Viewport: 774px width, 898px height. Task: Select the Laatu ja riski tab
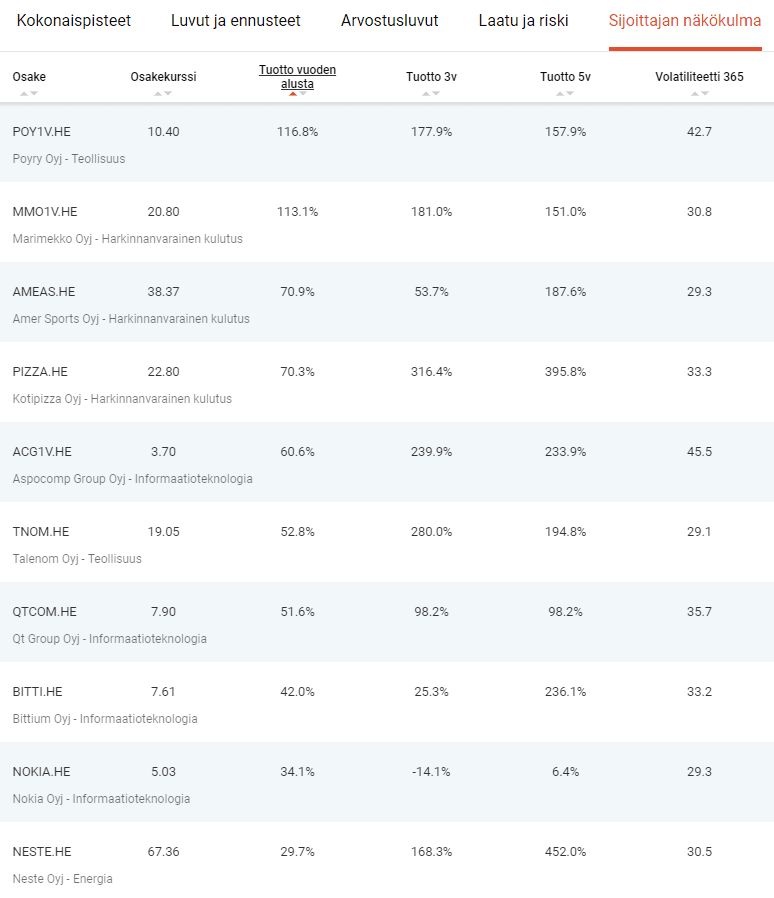point(524,21)
